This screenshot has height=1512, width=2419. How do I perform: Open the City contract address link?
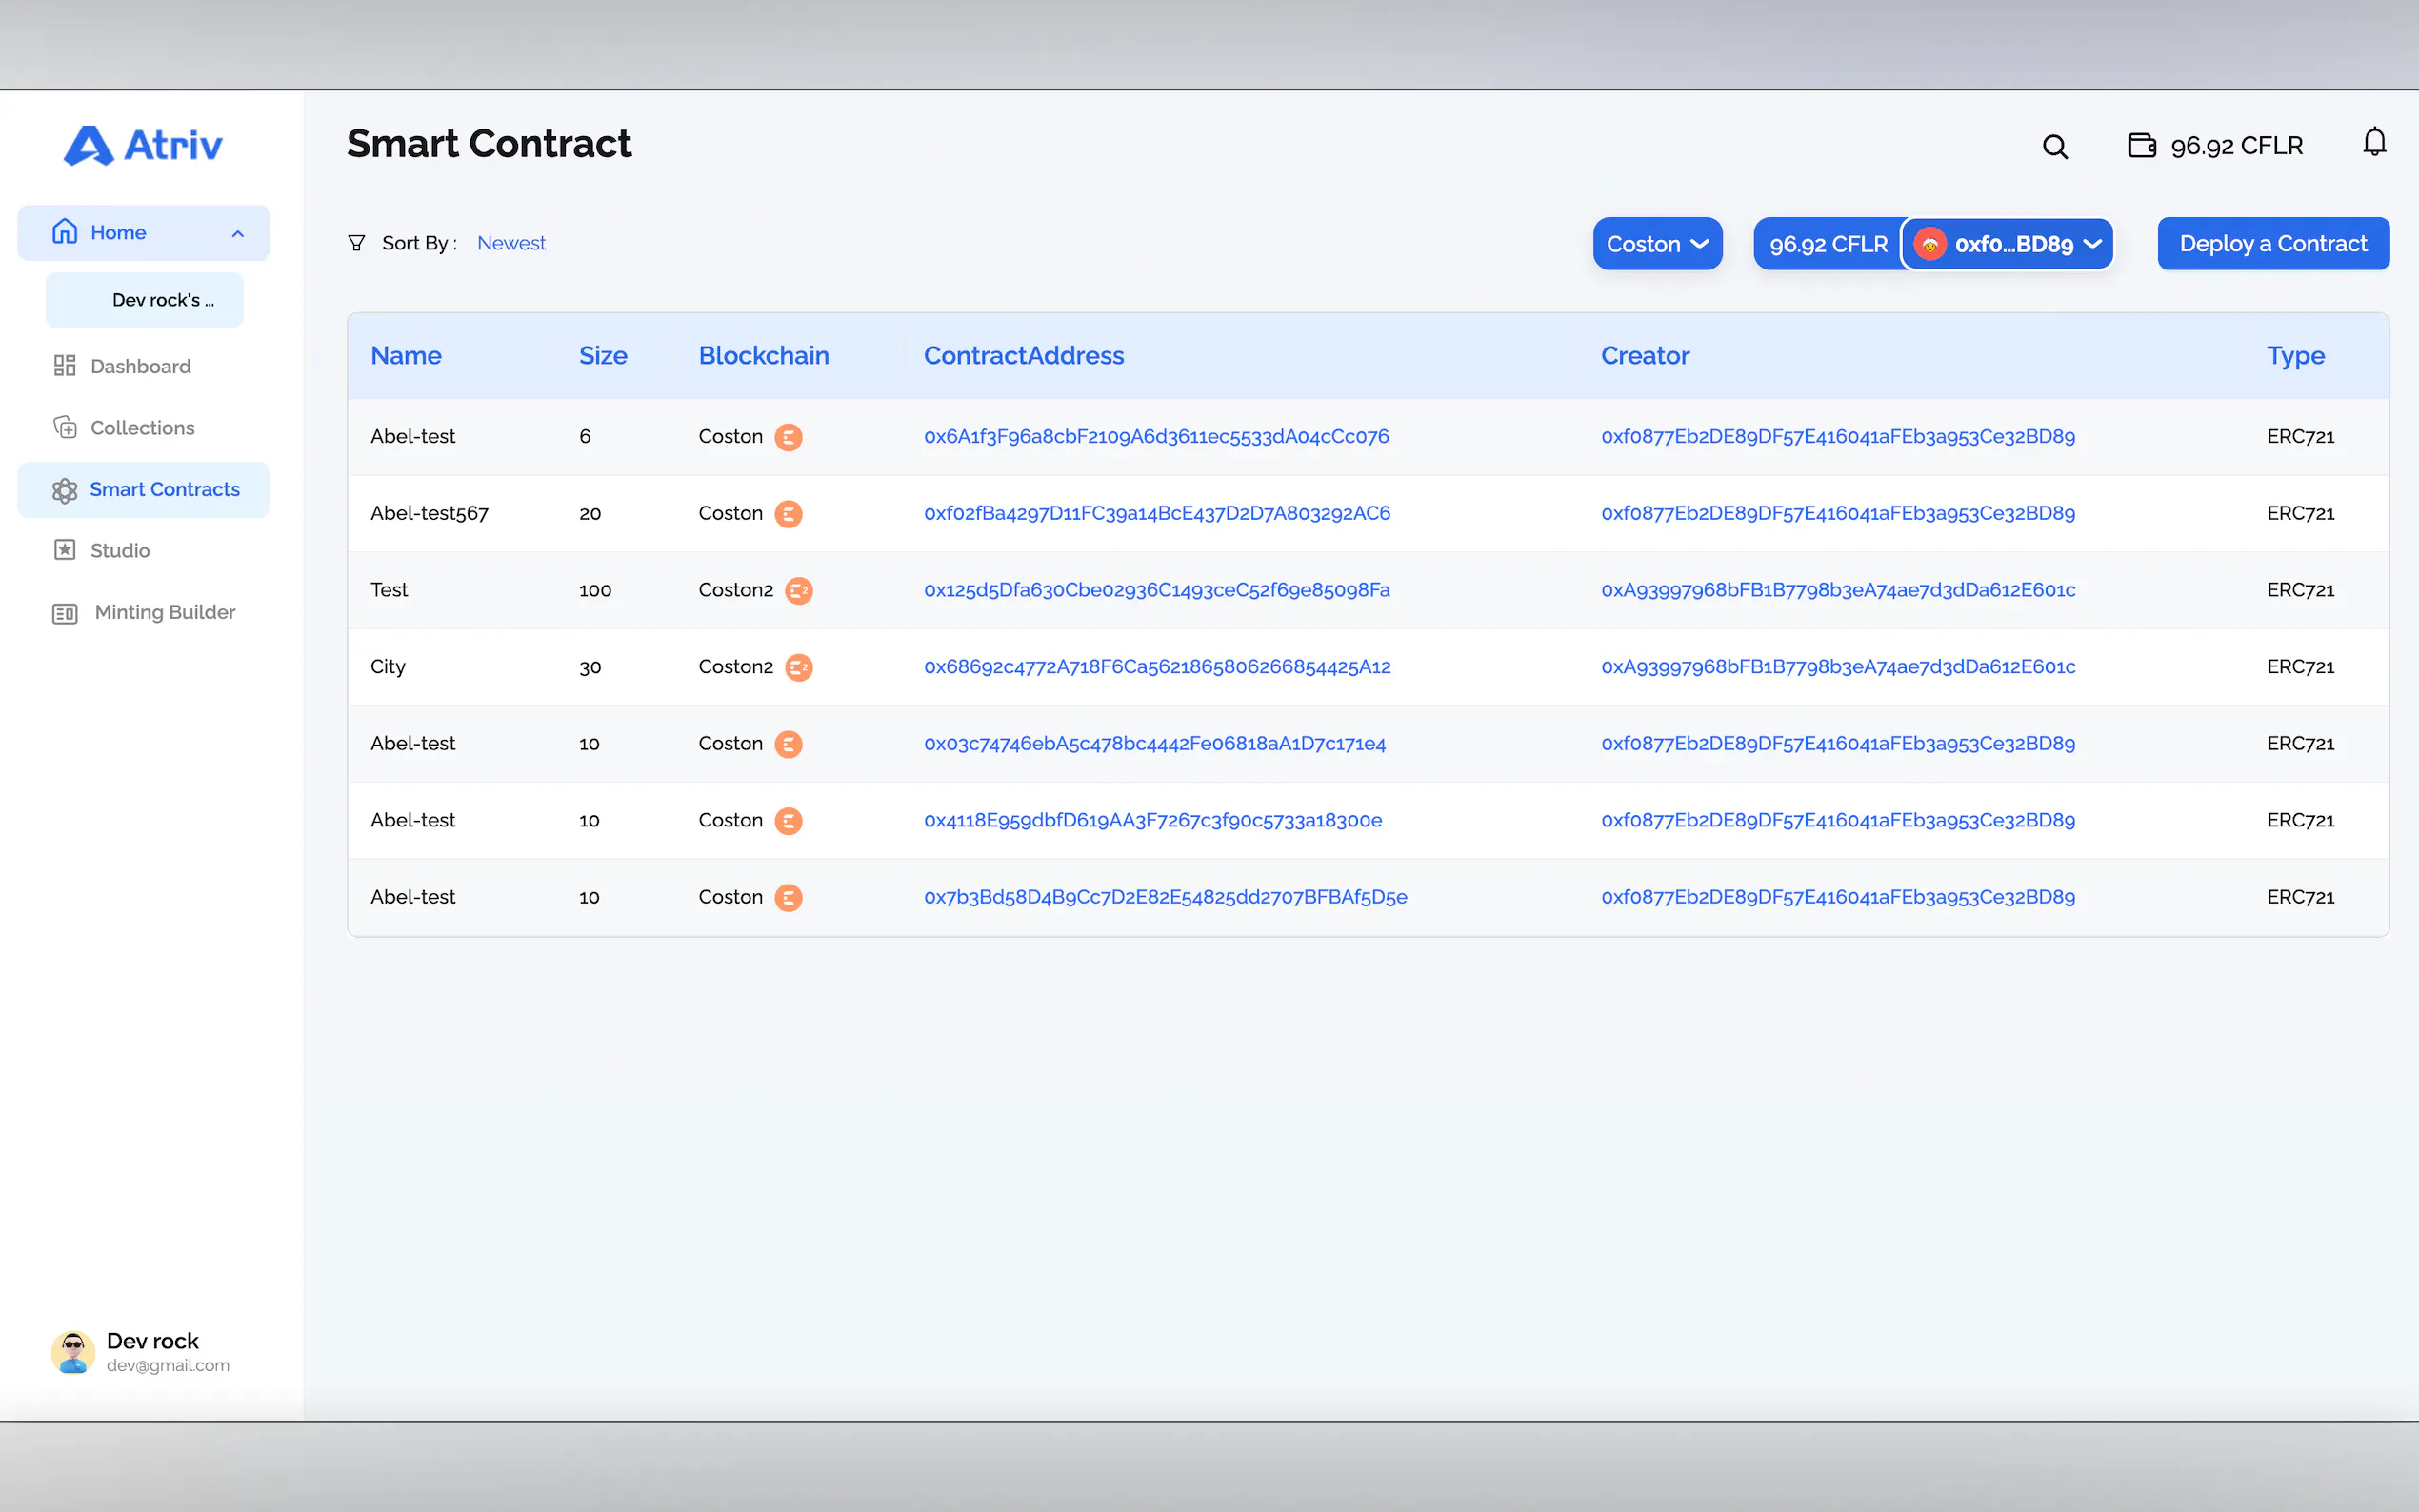pyautogui.click(x=1157, y=667)
